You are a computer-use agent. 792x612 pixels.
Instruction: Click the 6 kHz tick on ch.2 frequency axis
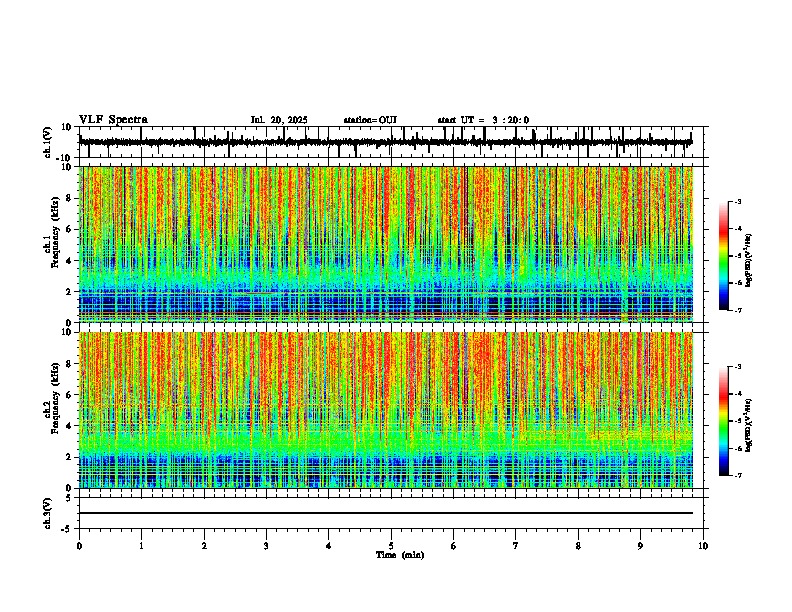pos(71,395)
